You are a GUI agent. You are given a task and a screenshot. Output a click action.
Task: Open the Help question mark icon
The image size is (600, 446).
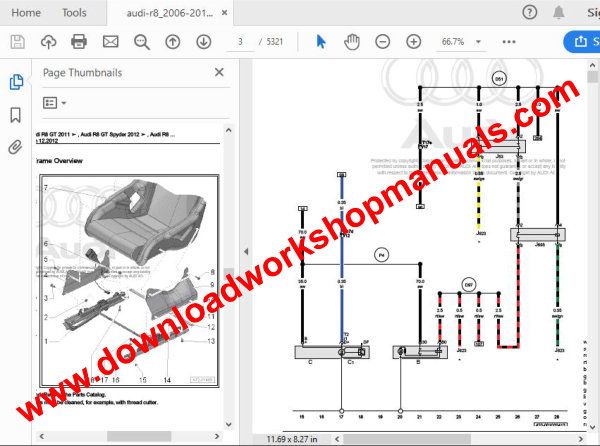[x=530, y=12]
